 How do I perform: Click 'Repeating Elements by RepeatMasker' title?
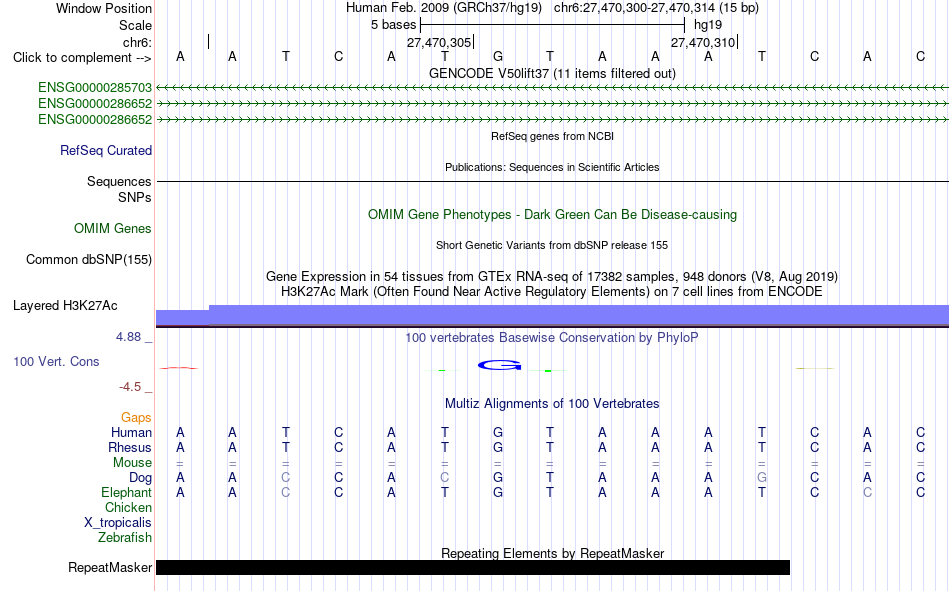tap(552, 553)
